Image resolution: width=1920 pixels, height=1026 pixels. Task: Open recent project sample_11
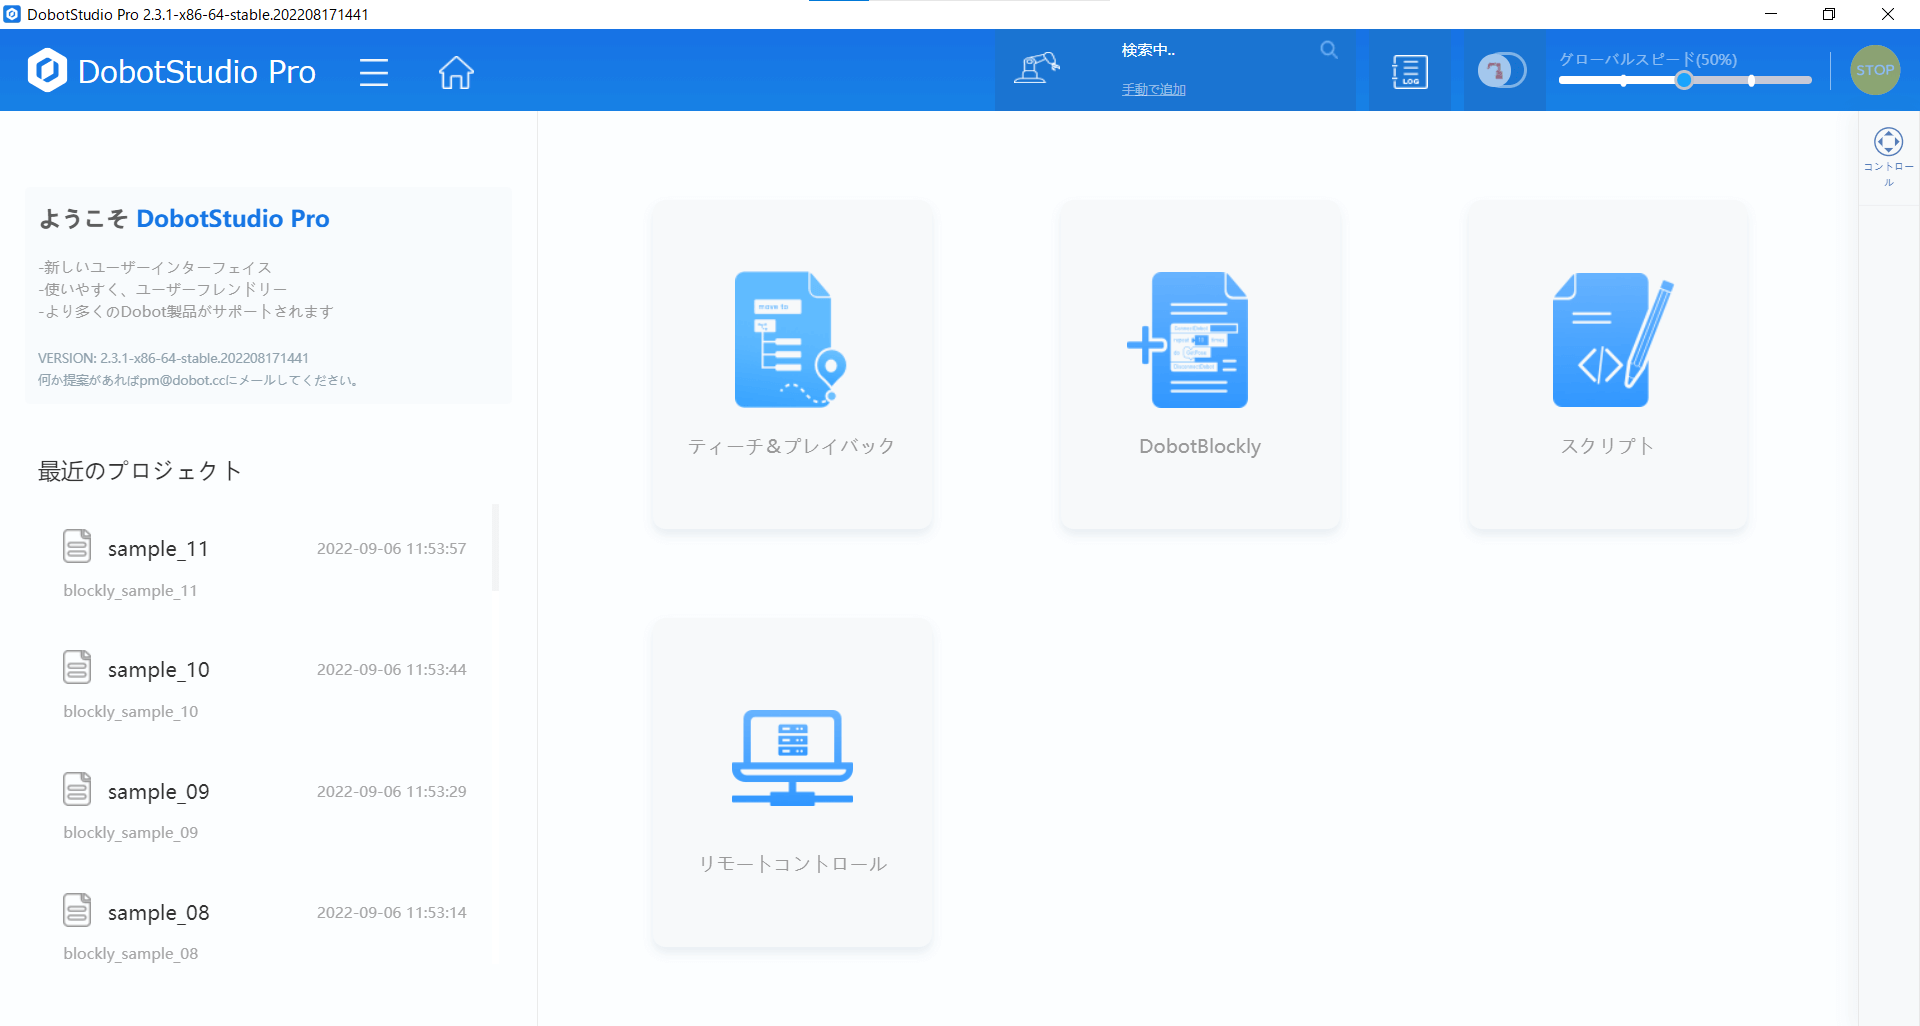click(158, 549)
